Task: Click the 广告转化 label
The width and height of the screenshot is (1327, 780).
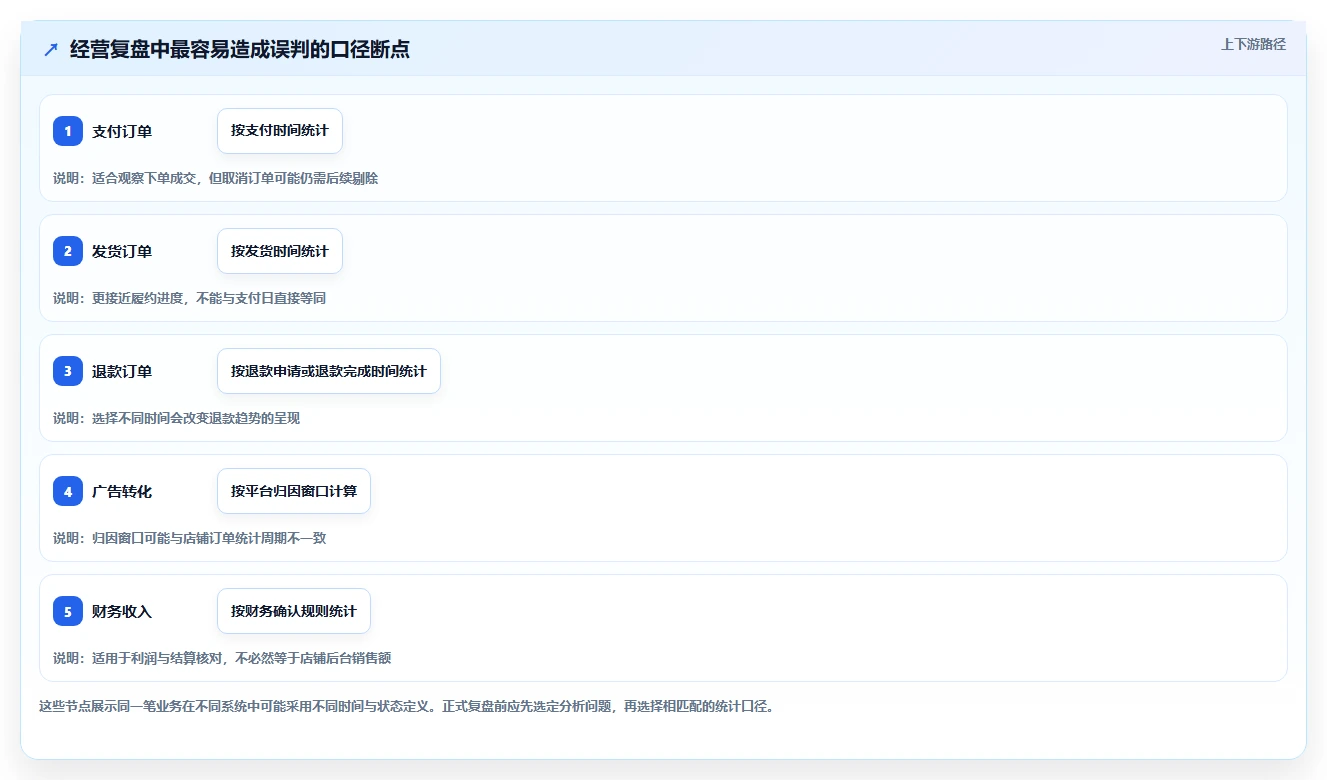Action: click(x=122, y=491)
